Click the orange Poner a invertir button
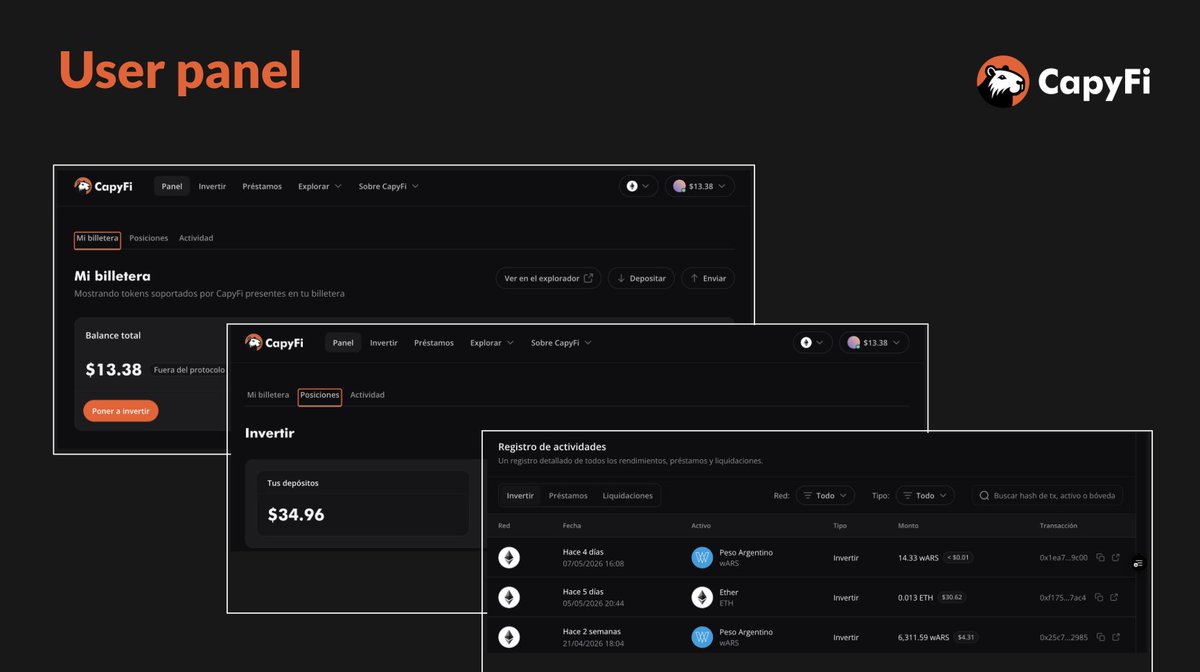 [x=121, y=411]
